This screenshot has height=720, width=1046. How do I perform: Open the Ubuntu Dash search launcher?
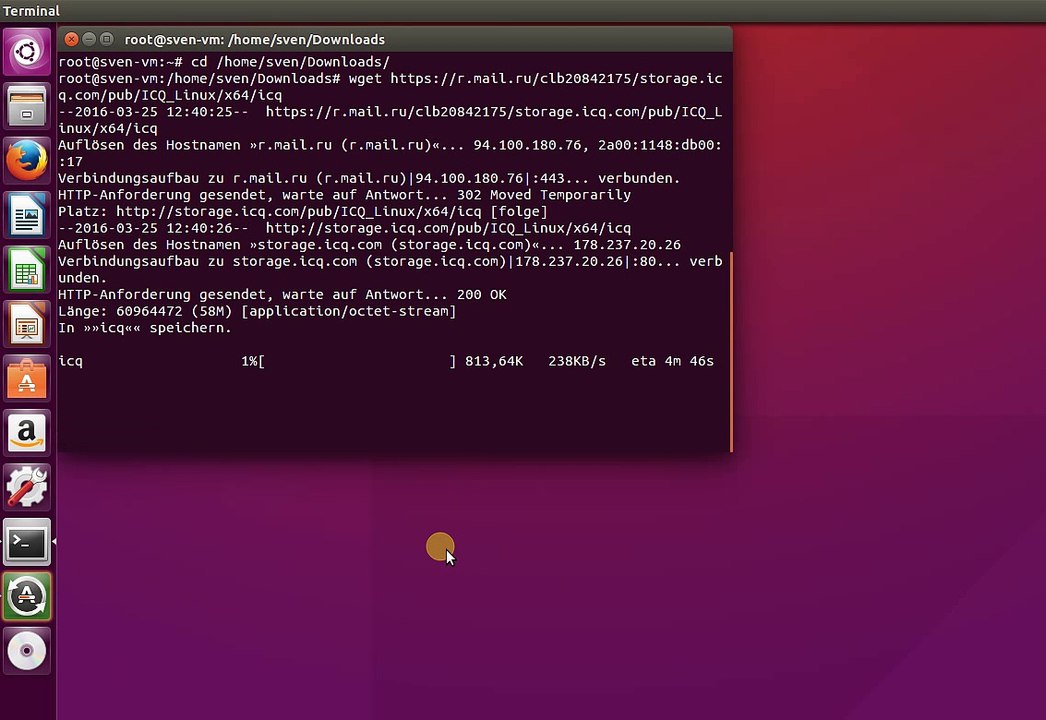27,51
